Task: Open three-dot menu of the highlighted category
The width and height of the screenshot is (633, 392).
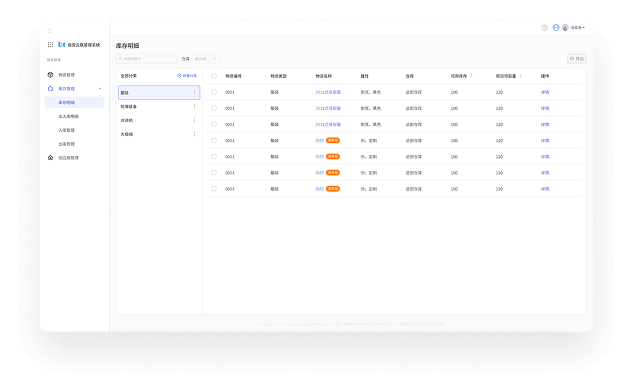Action: tap(194, 92)
